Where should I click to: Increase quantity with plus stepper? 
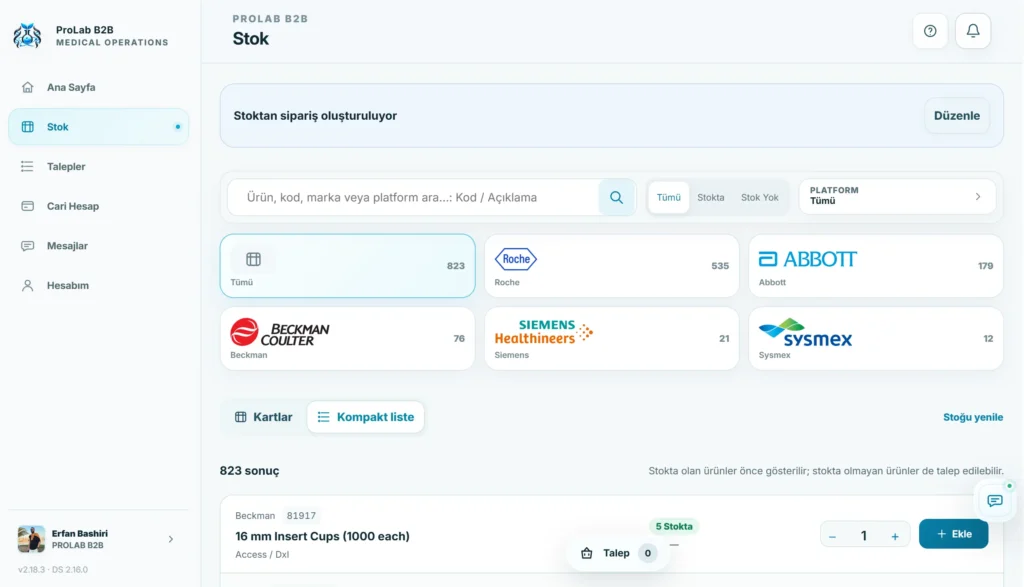(895, 536)
